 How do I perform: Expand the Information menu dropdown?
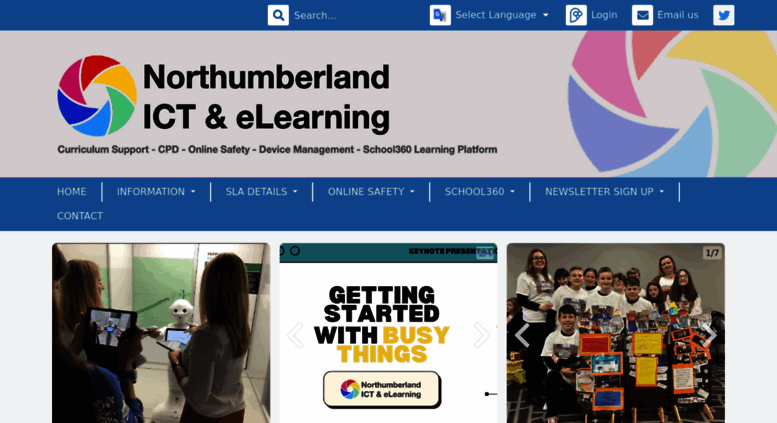point(156,192)
